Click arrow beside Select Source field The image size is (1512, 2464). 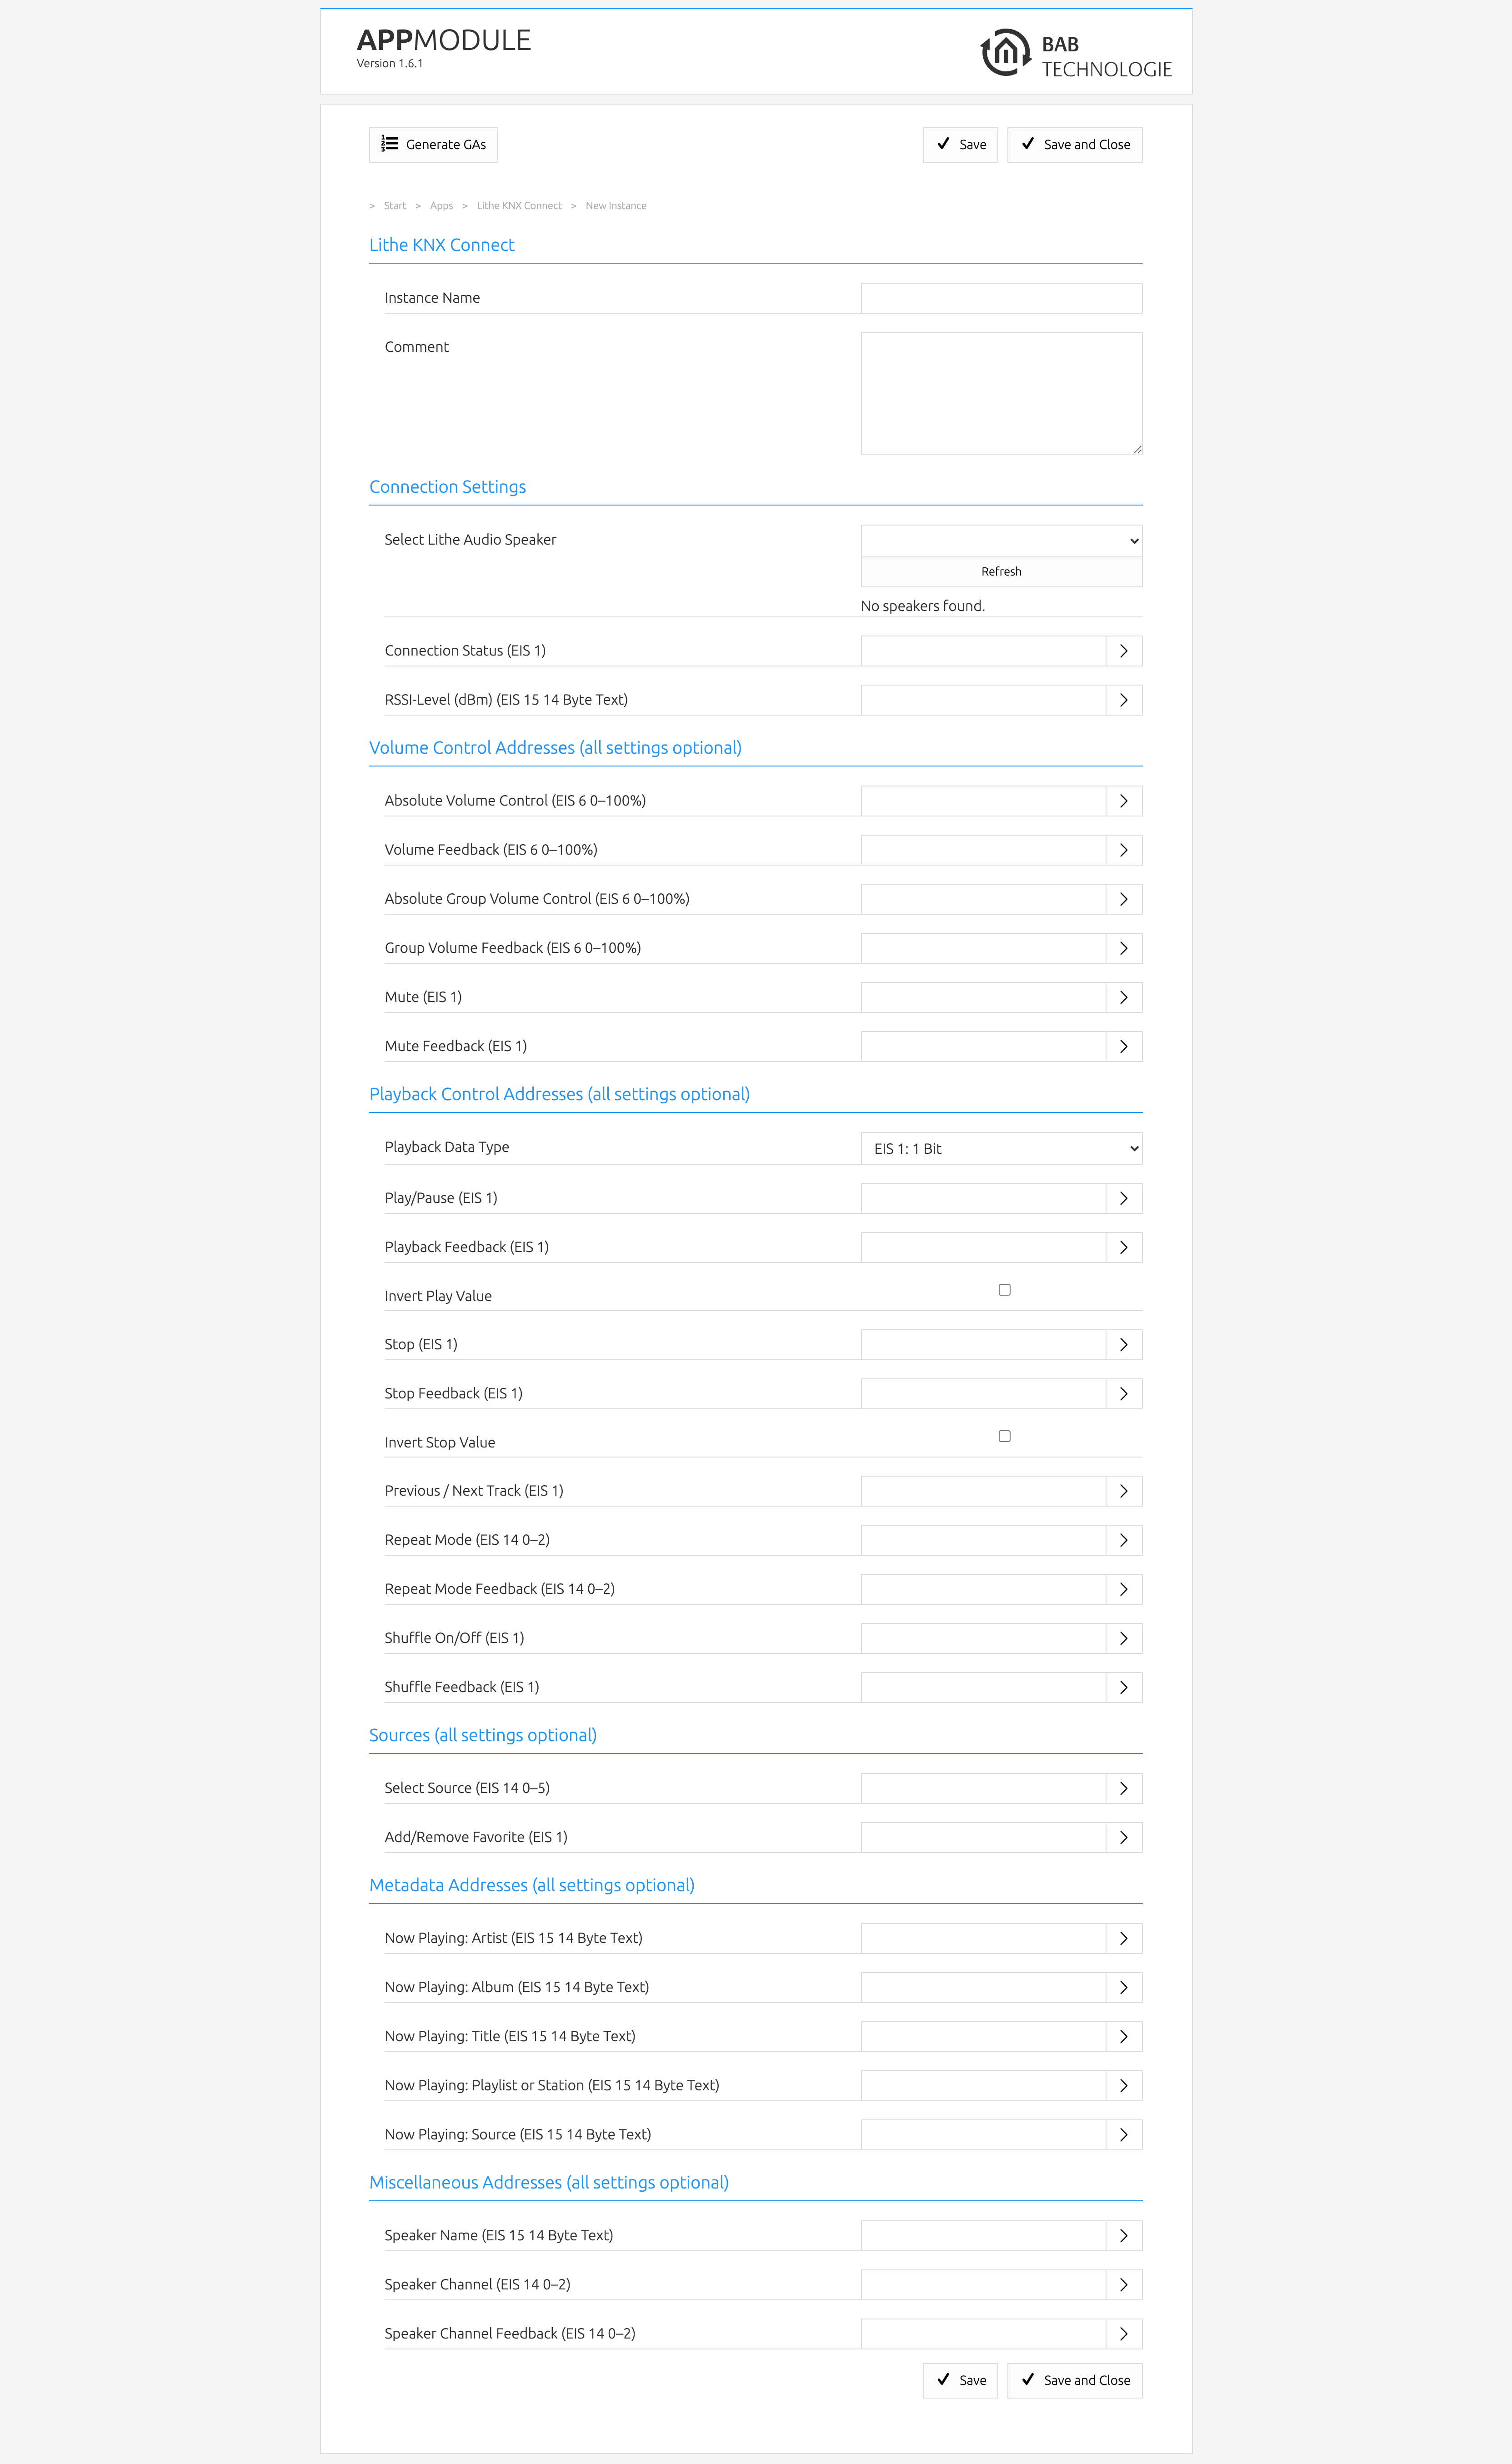1123,1788
